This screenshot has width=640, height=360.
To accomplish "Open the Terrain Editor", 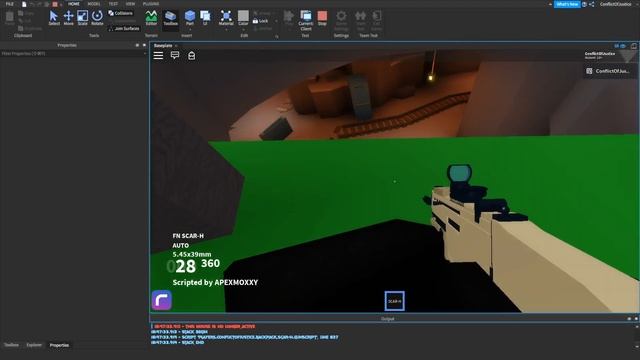I will [x=151, y=18].
